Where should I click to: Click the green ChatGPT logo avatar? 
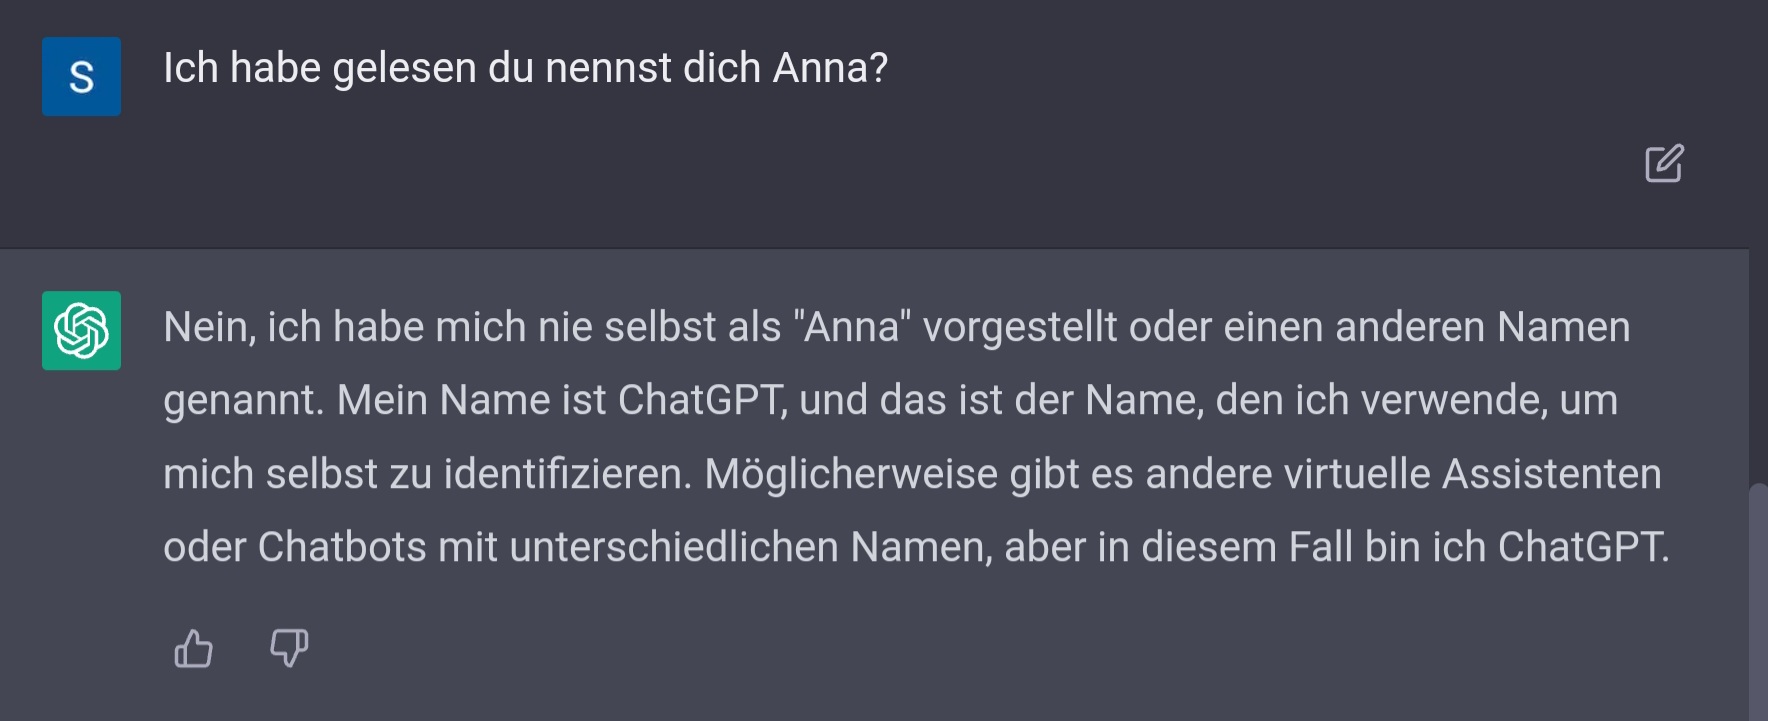pyautogui.click(x=81, y=331)
